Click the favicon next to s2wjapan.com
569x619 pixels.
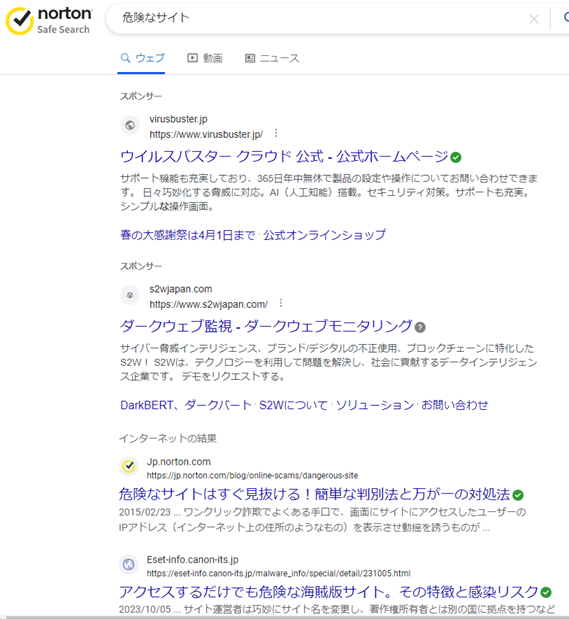coord(130,295)
